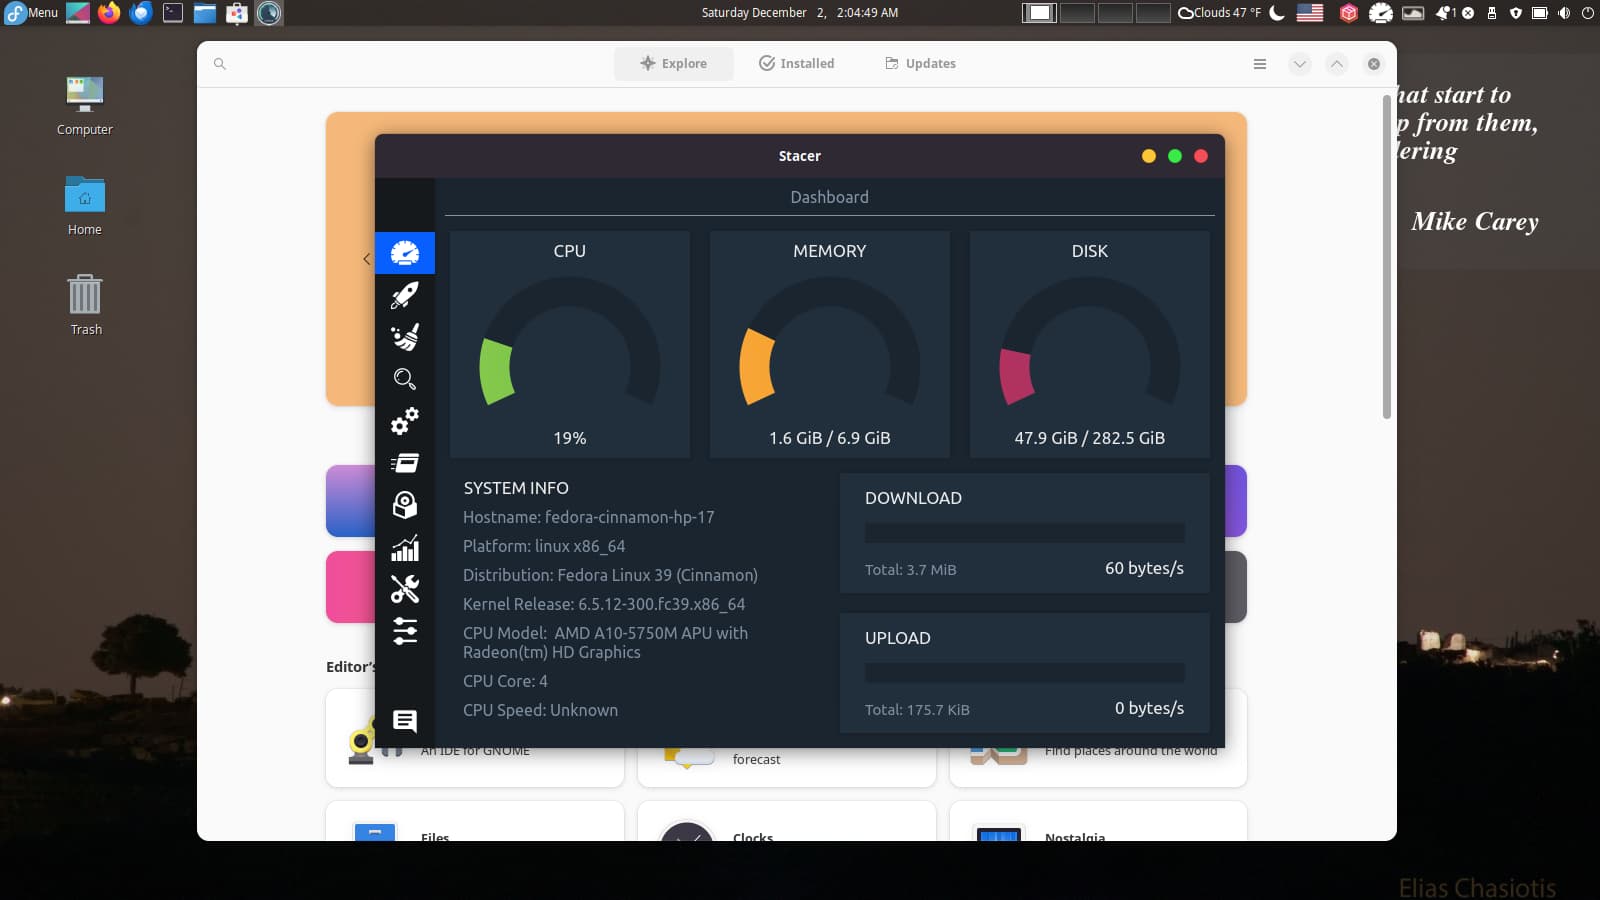The width and height of the screenshot is (1600, 900).
Task: Click the Memory gauge 1.6 GiB / 6.9 GiB
Action: (830, 345)
